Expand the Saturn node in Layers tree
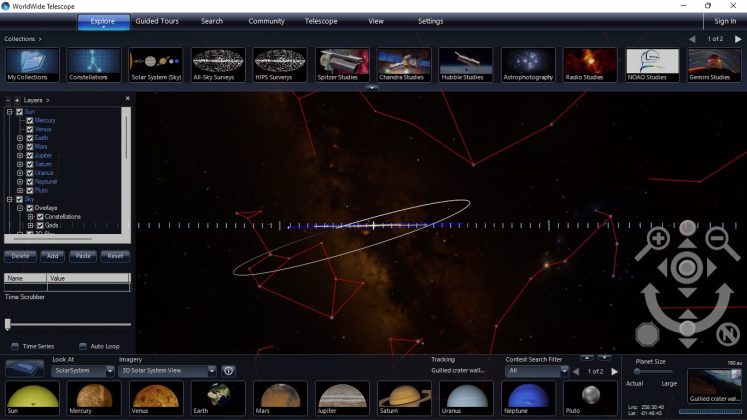 coord(20,164)
